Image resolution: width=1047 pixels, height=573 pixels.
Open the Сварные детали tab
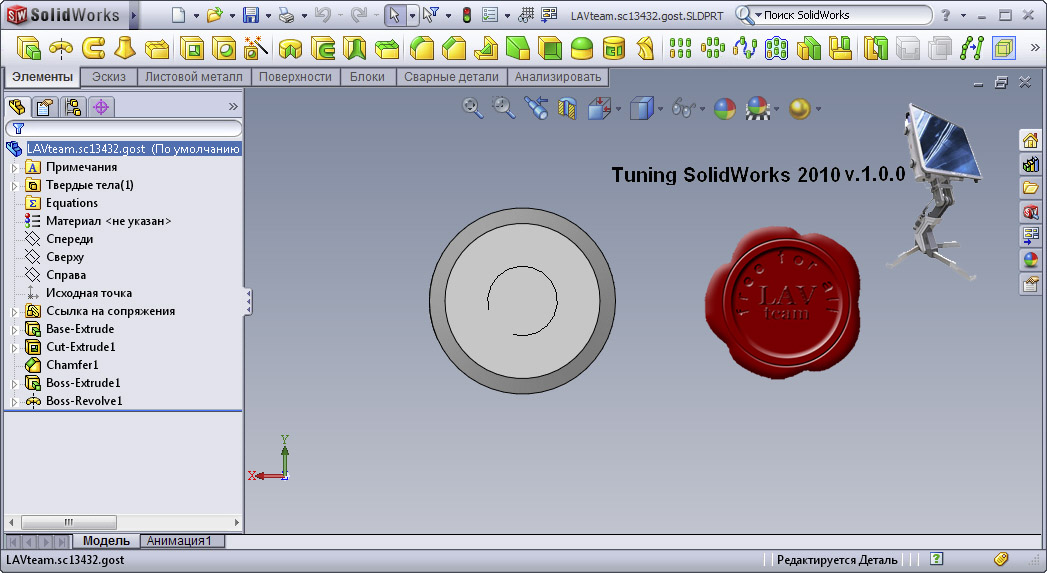point(451,77)
